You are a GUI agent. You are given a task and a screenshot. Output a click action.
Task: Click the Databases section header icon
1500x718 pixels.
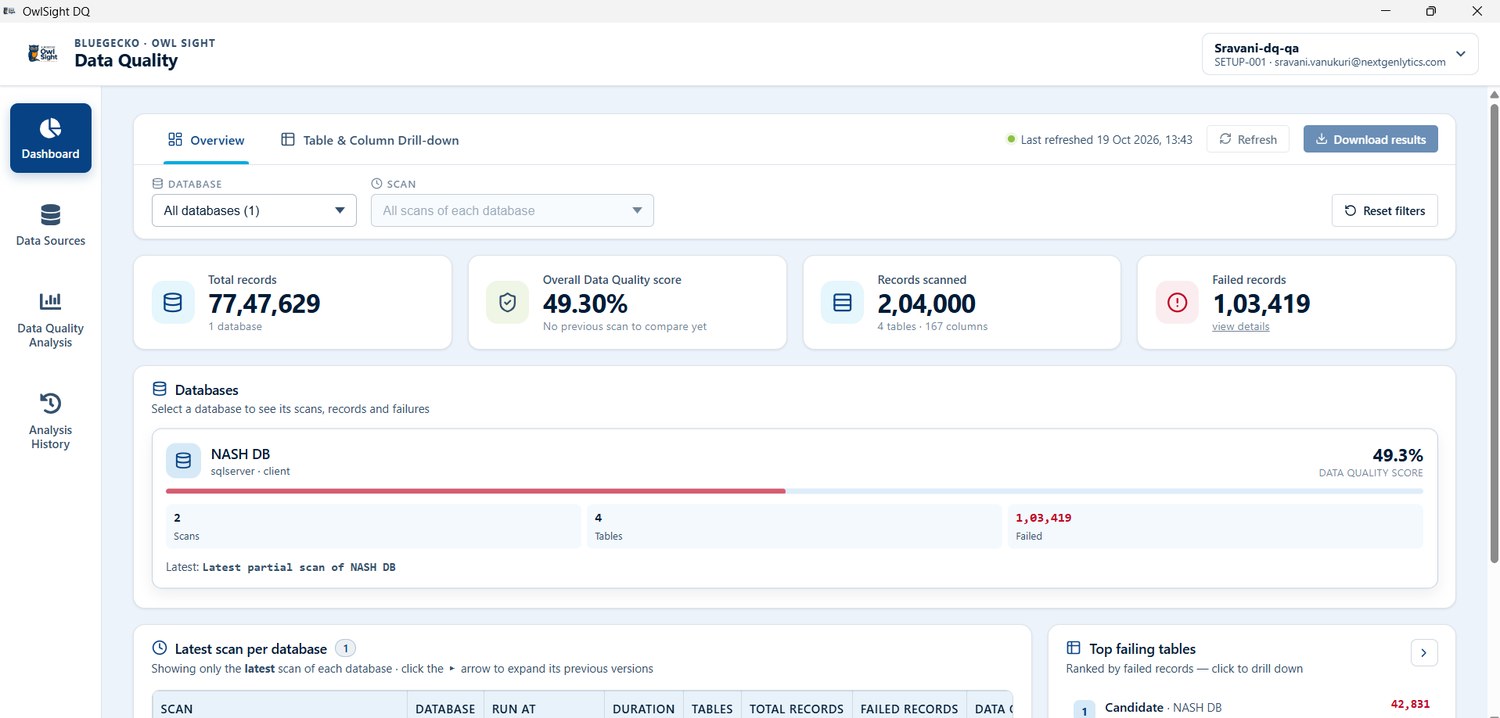coord(159,389)
